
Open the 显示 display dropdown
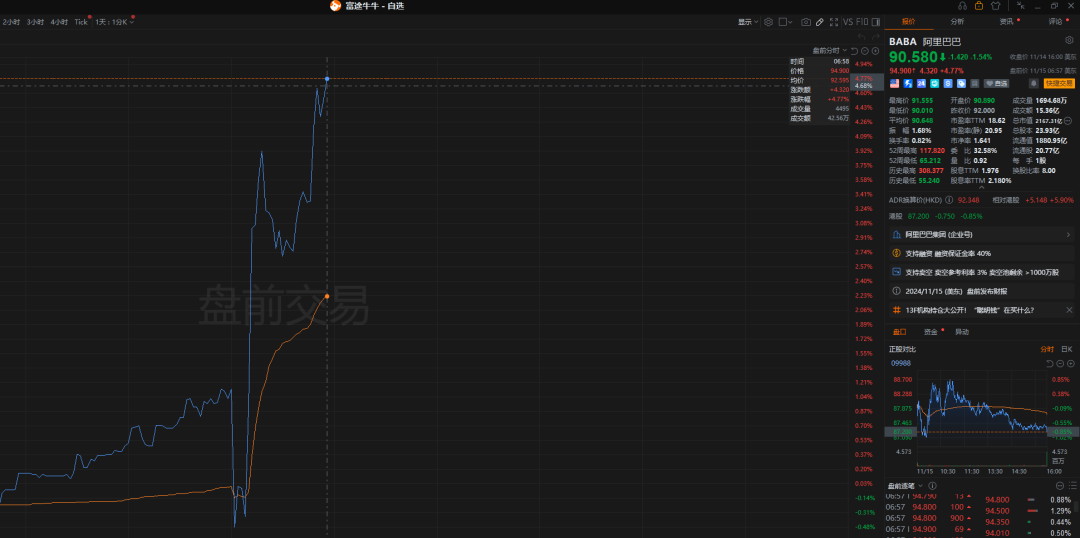click(x=748, y=22)
